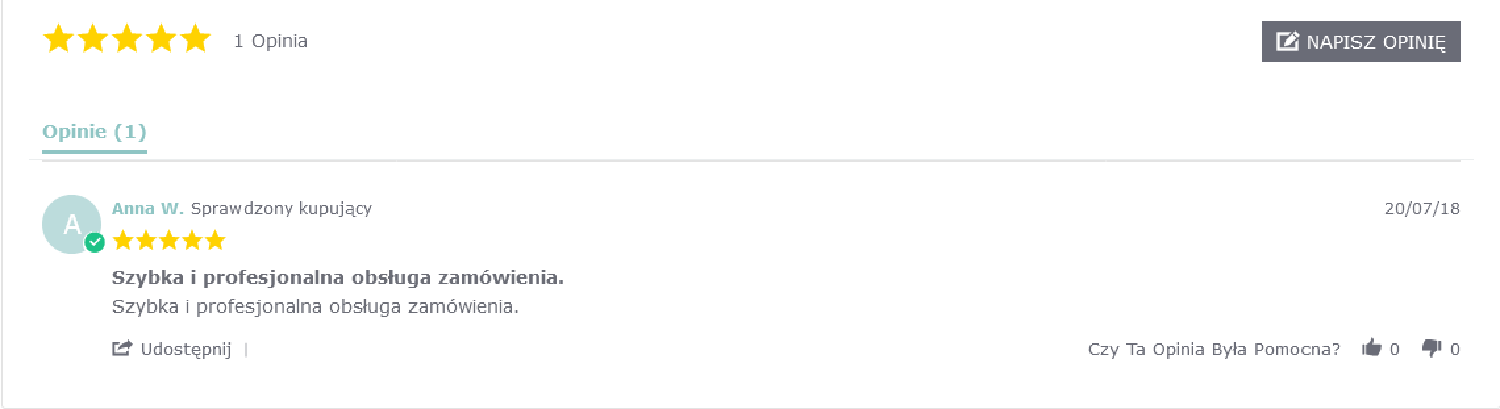Click reviewer avatar circle with letter A

click(71, 224)
